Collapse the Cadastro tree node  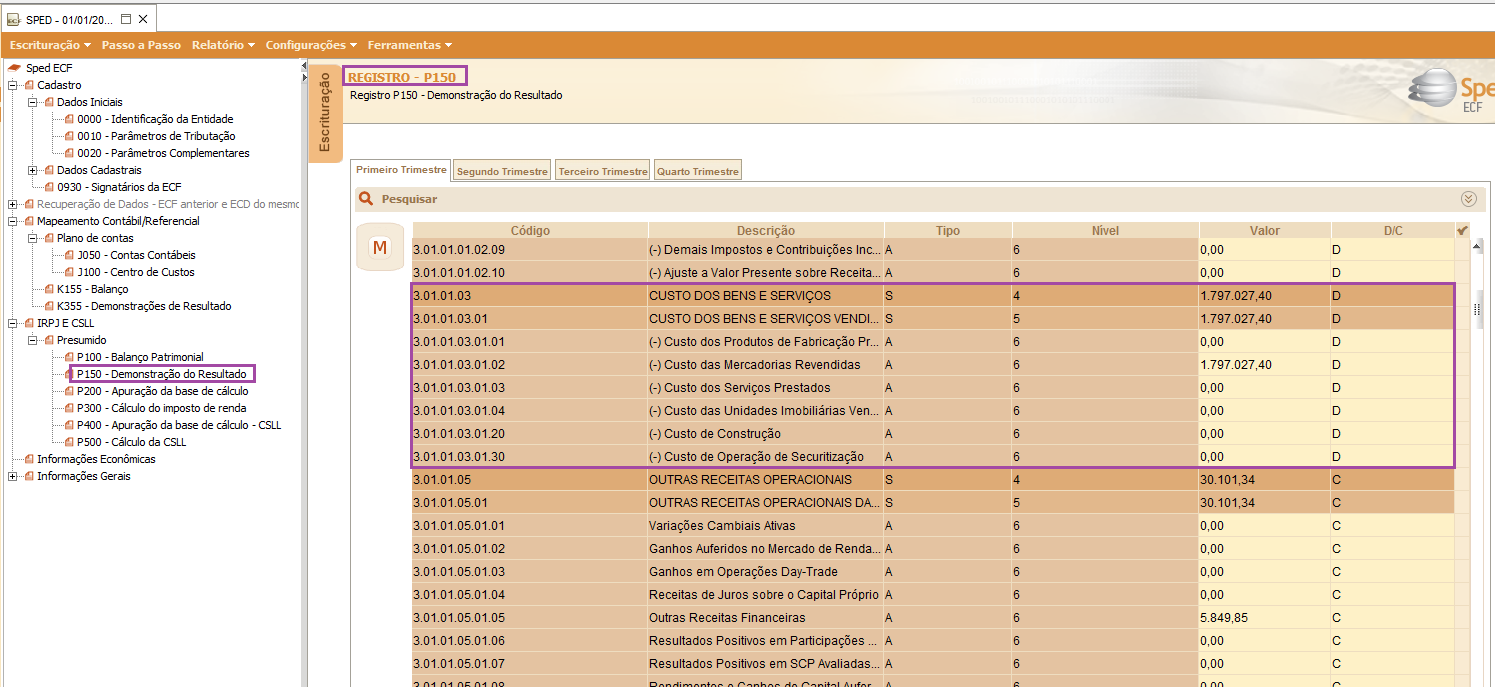pos(14,85)
